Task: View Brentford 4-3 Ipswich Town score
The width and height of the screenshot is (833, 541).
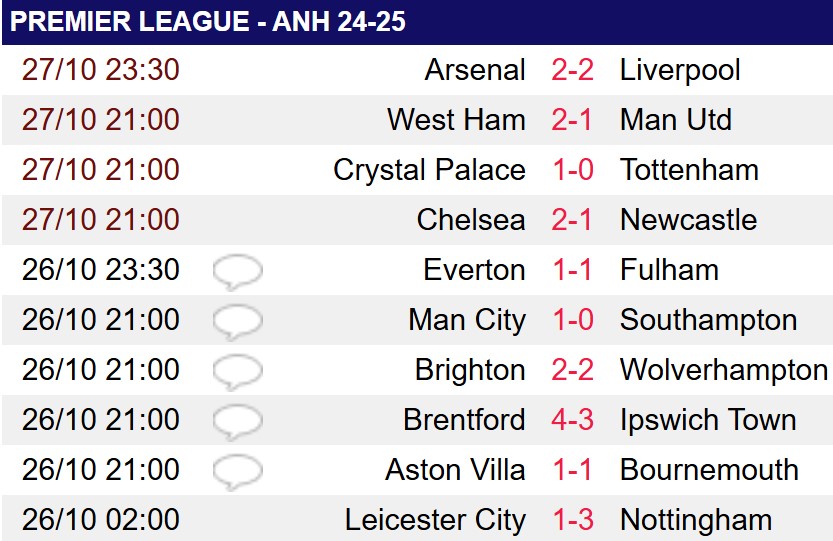Action: pyautogui.click(x=572, y=419)
